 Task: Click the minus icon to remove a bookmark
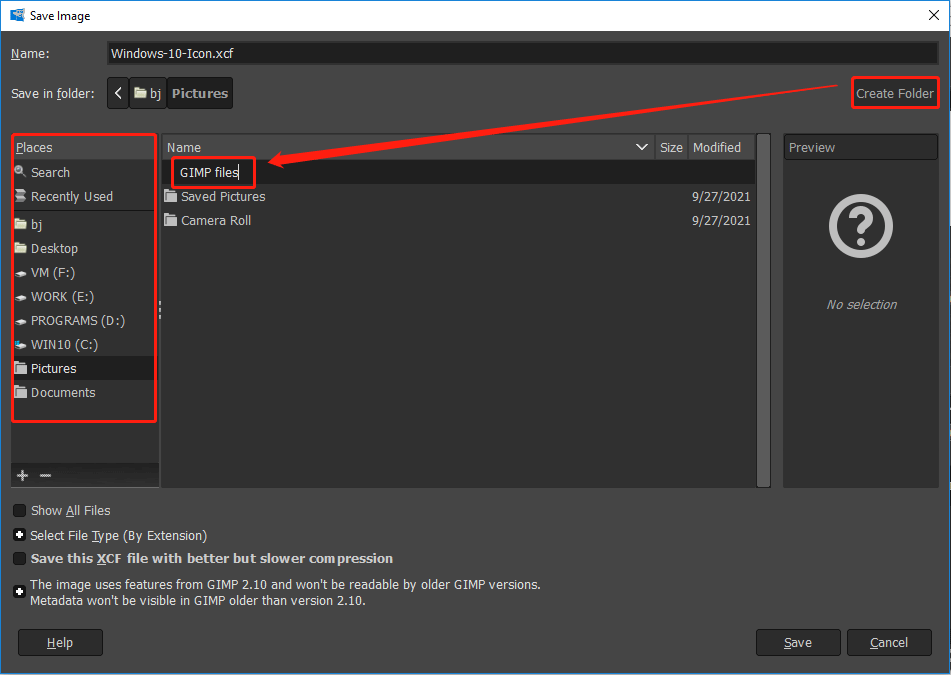(x=45, y=475)
